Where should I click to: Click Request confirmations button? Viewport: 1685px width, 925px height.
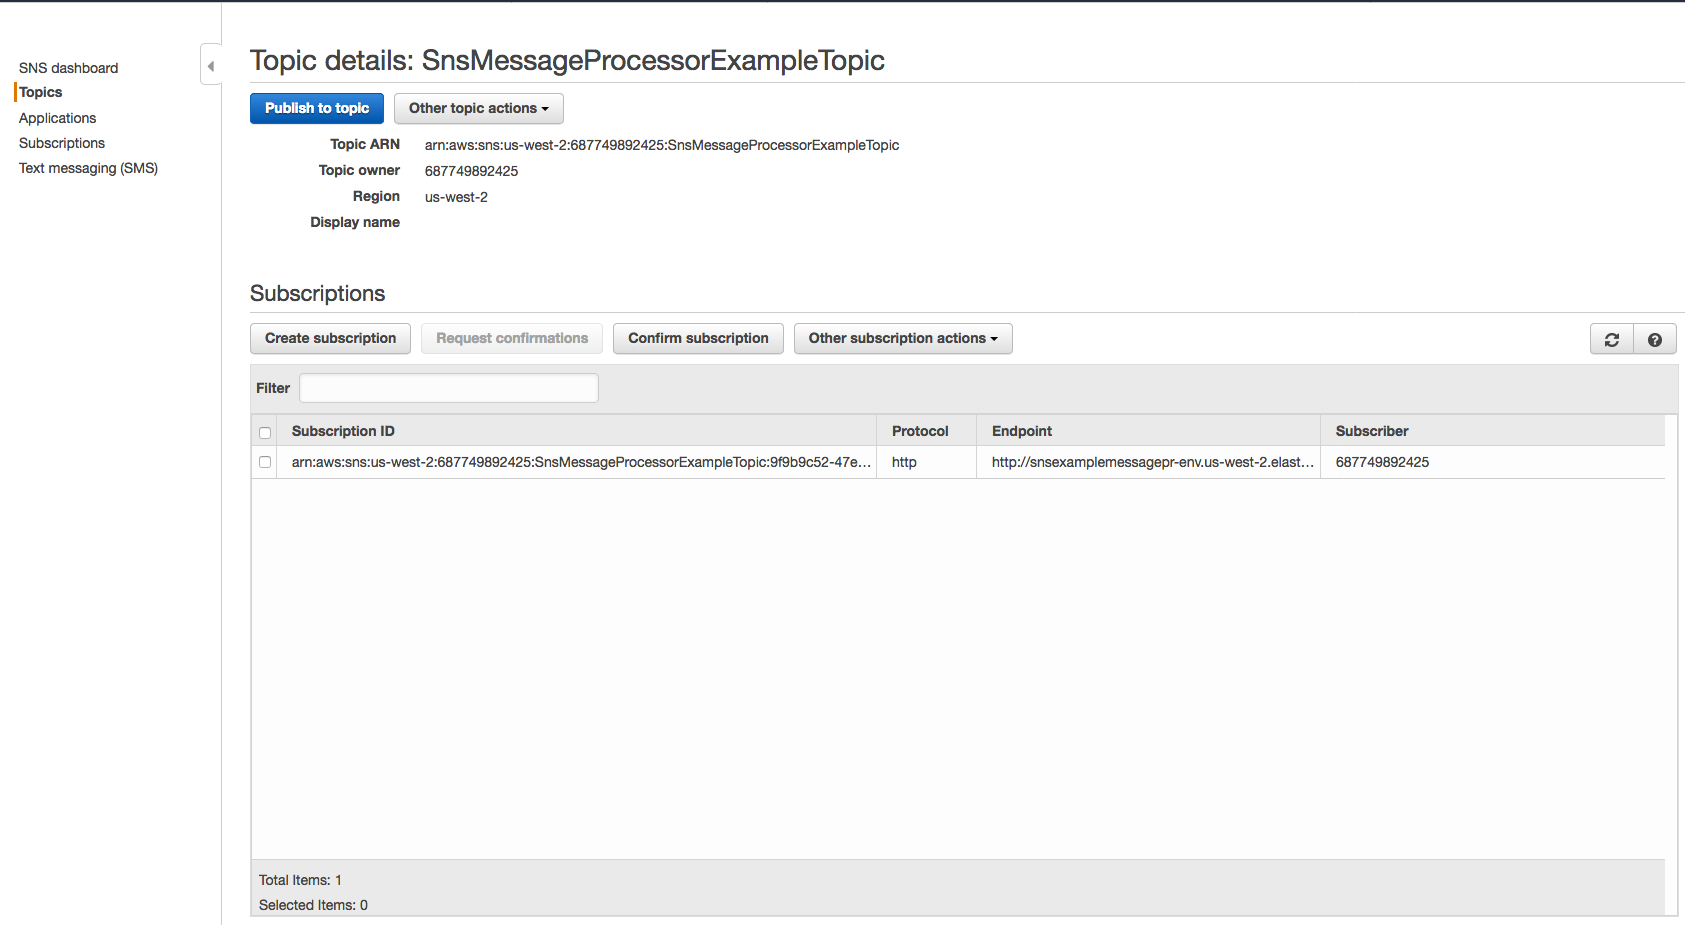(512, 338)
